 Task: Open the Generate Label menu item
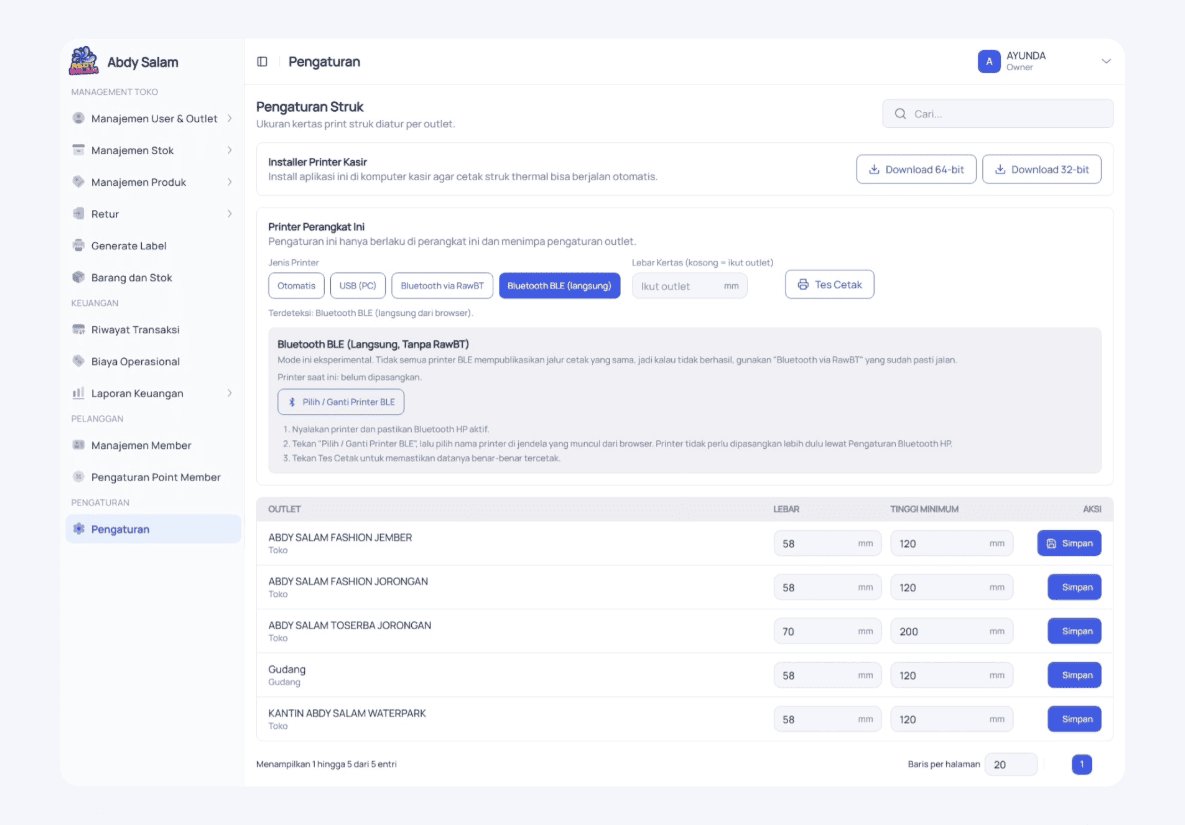[153, 246]
